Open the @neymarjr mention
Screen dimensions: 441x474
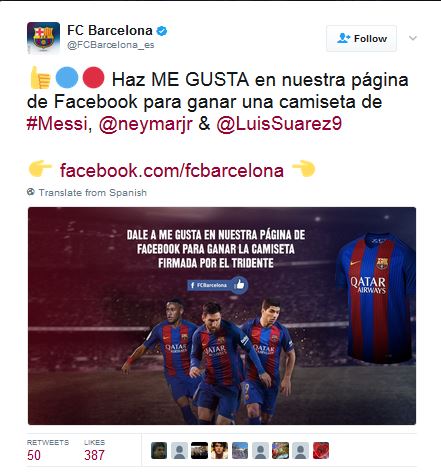point(146,125)
